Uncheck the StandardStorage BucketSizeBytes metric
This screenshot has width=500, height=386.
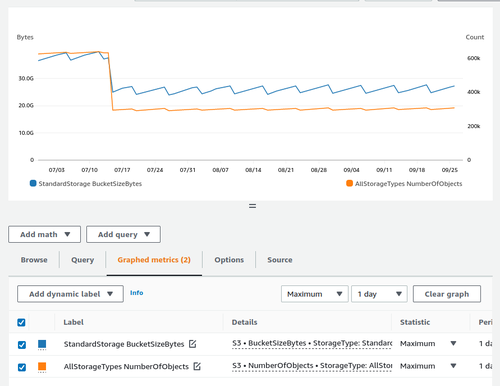[22, 345]
